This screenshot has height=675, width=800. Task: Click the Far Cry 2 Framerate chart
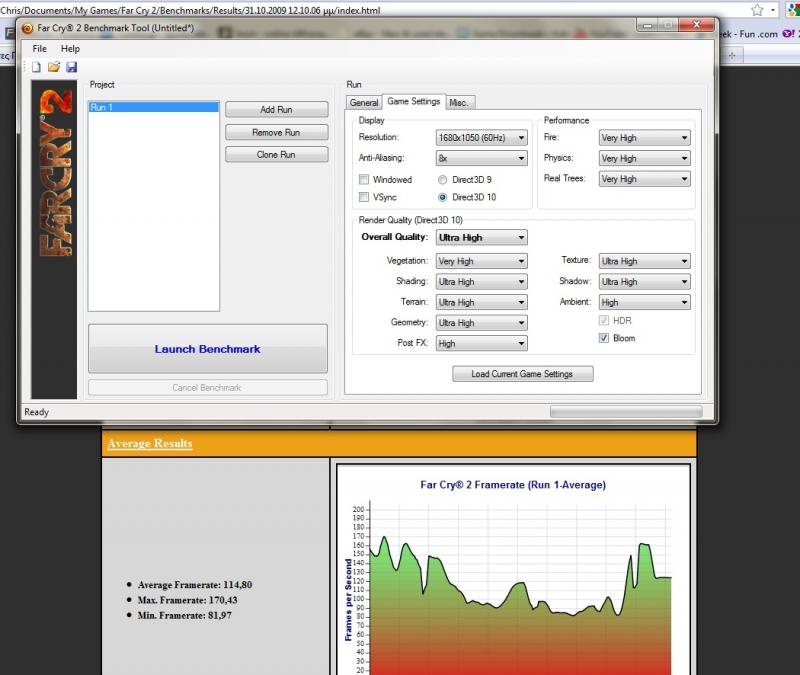click(x=513, y=570)
